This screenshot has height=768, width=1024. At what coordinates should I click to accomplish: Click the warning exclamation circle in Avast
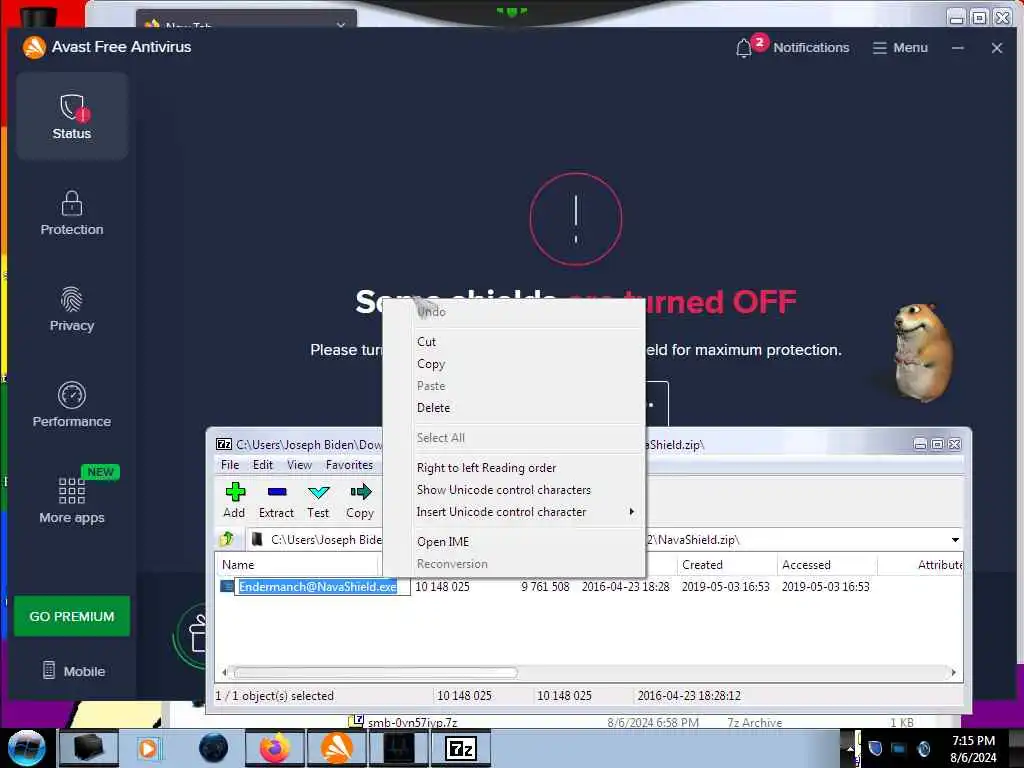[575, 219]
